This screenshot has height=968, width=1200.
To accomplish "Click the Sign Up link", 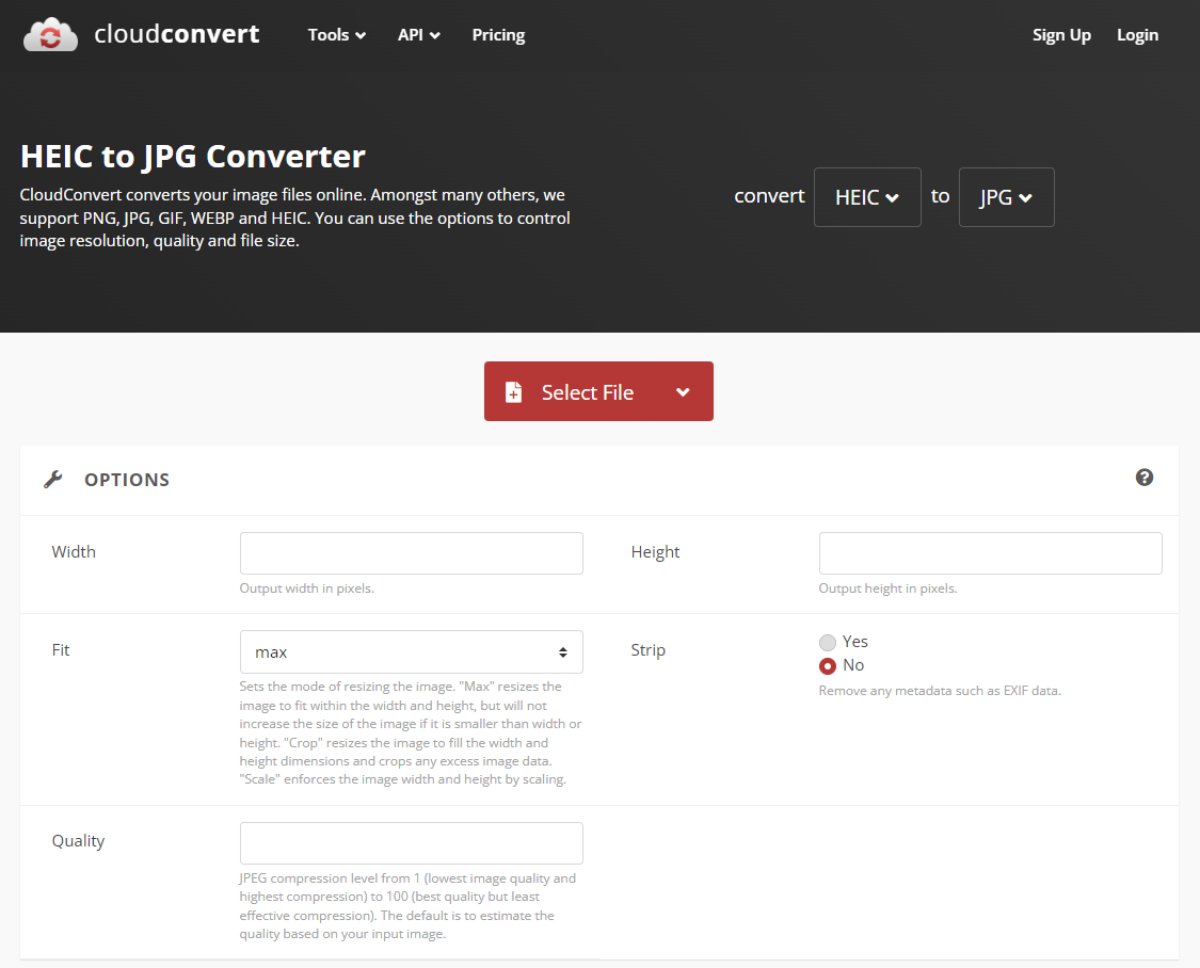I will 1062,35.
